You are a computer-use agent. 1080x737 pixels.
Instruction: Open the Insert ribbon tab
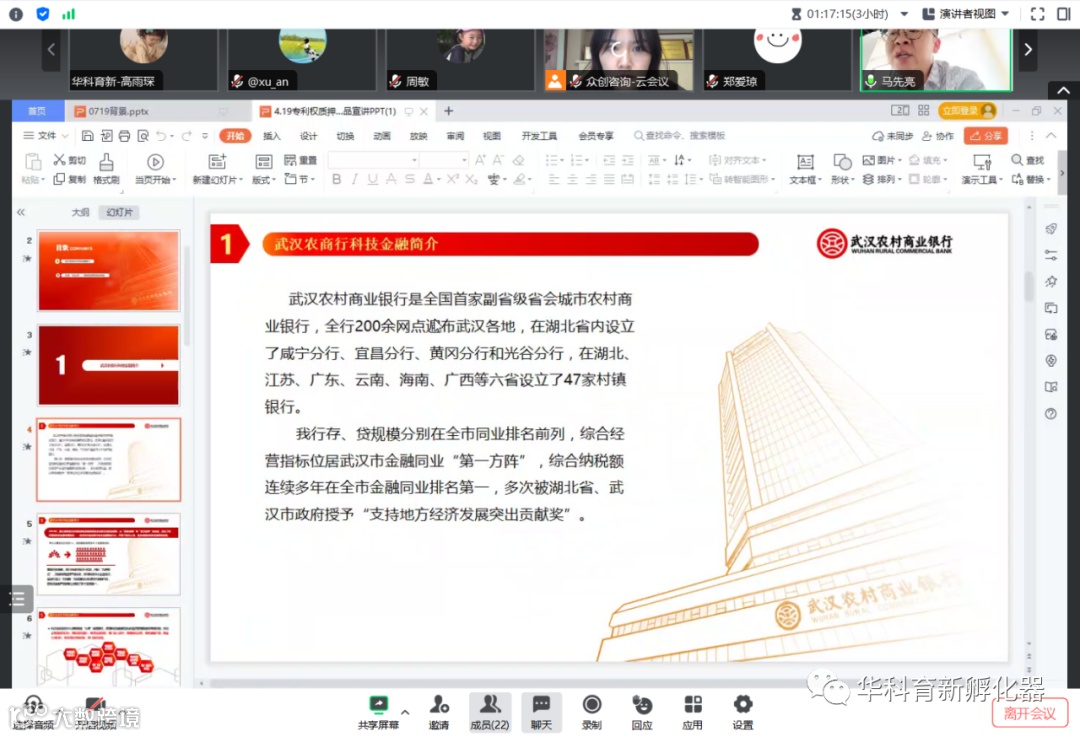272,136
